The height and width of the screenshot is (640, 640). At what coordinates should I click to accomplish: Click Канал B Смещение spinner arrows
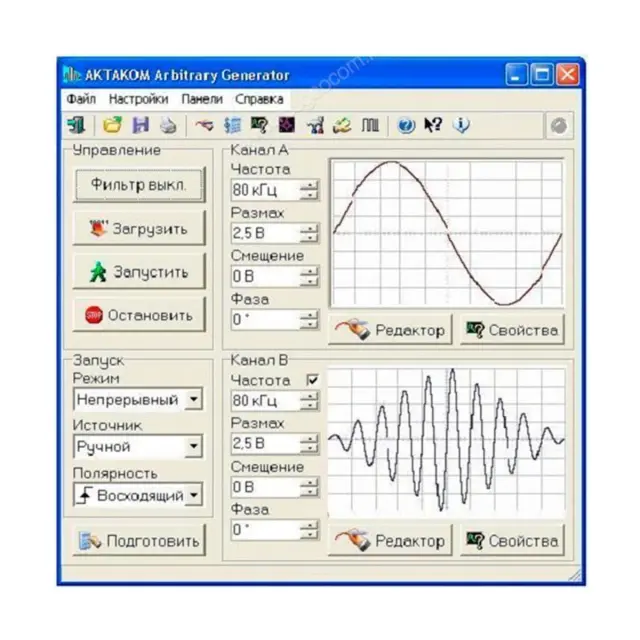click(x=309, y=487)
